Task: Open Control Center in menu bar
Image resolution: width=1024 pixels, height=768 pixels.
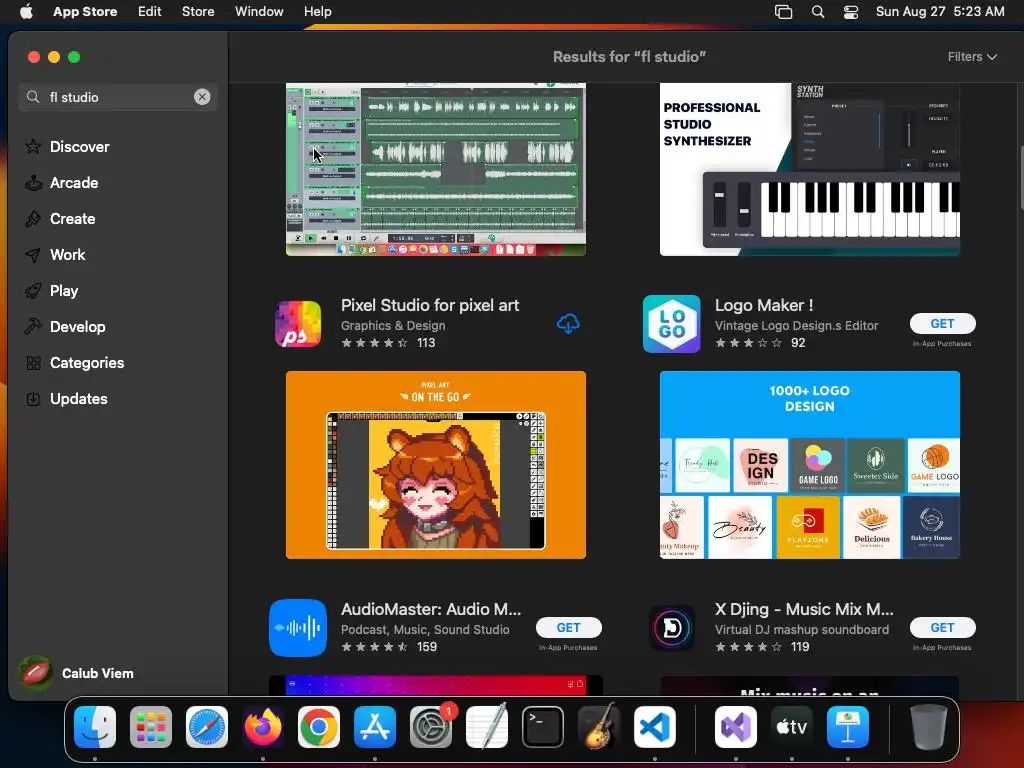Action: (x=851, y=12)
